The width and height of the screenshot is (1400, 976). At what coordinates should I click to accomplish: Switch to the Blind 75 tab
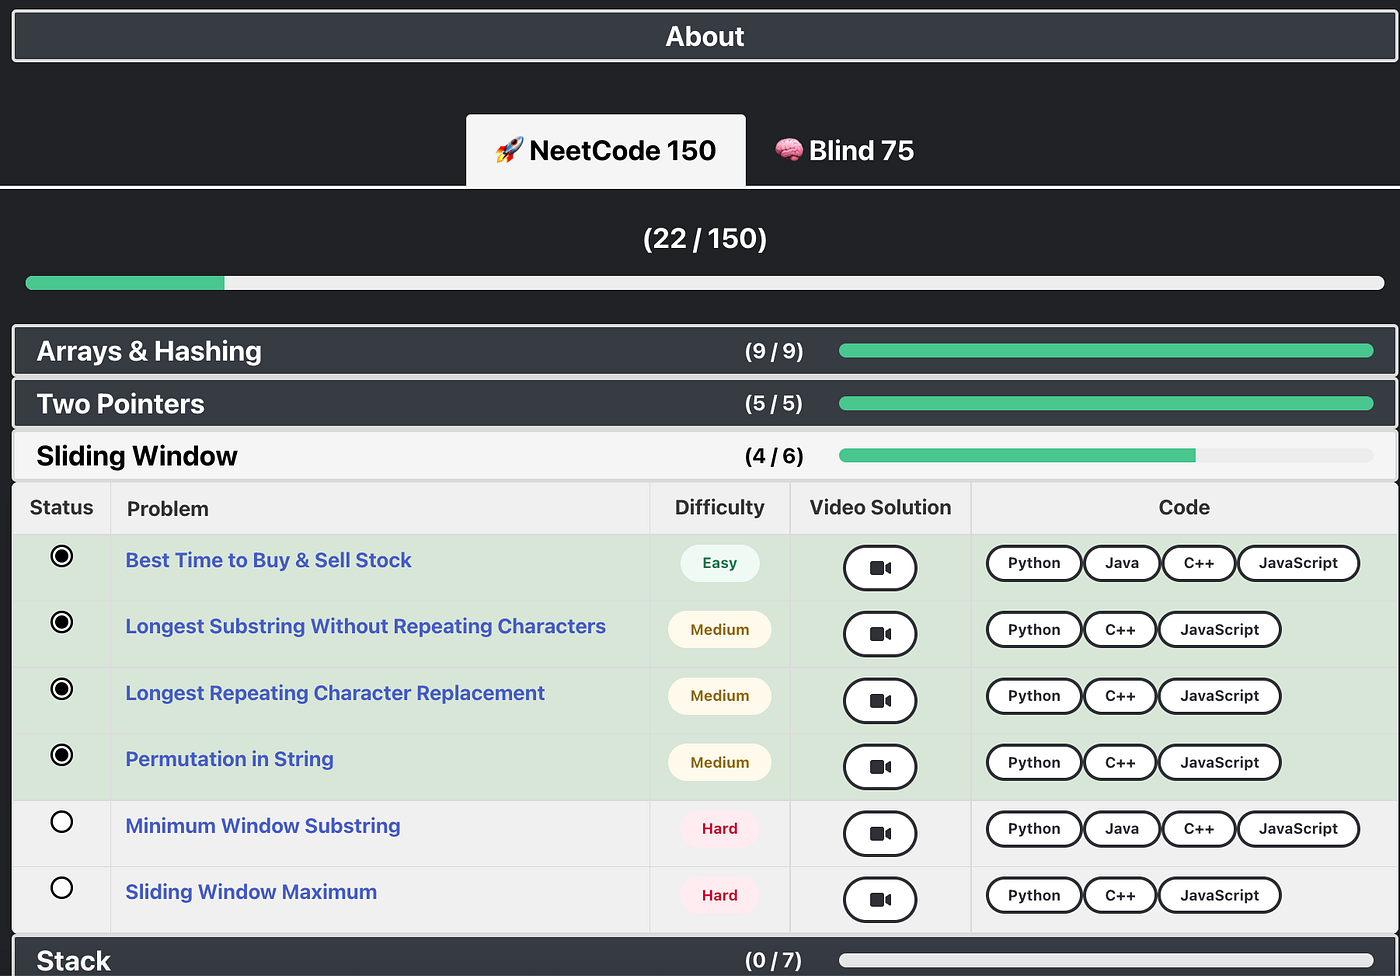[x=844, y=150]
